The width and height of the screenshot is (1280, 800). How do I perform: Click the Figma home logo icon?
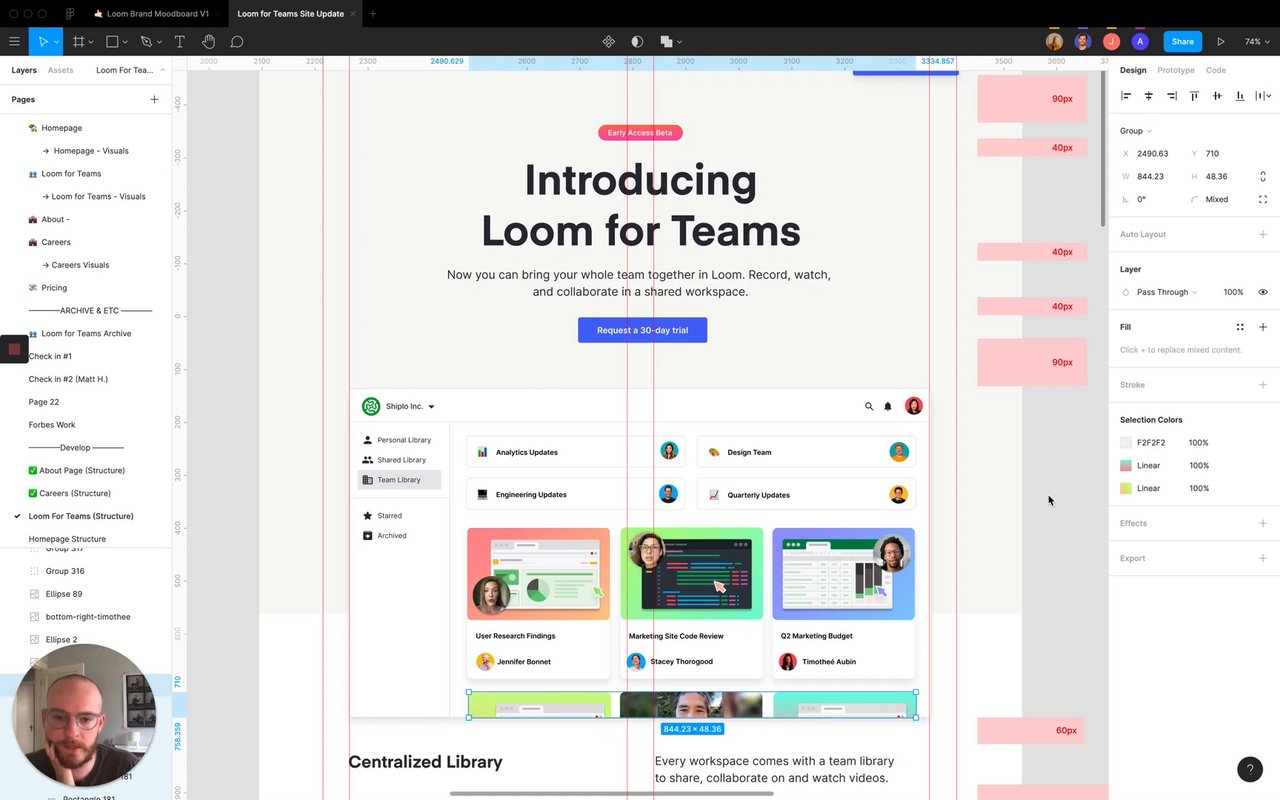69,14
